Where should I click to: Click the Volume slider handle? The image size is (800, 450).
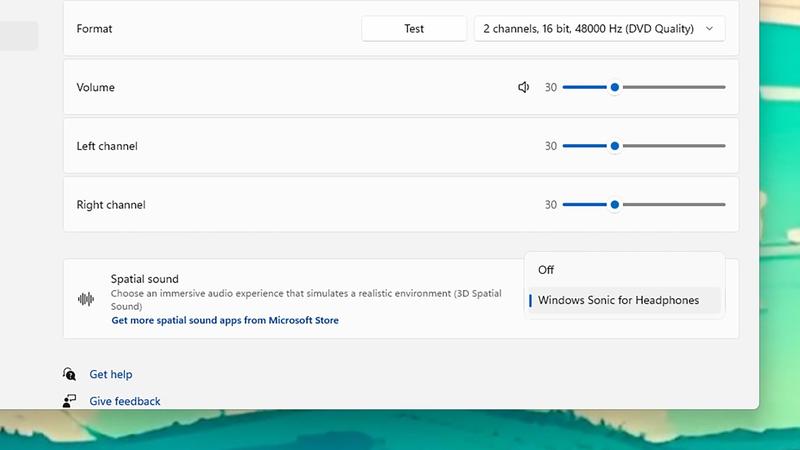tap(615, 88)
